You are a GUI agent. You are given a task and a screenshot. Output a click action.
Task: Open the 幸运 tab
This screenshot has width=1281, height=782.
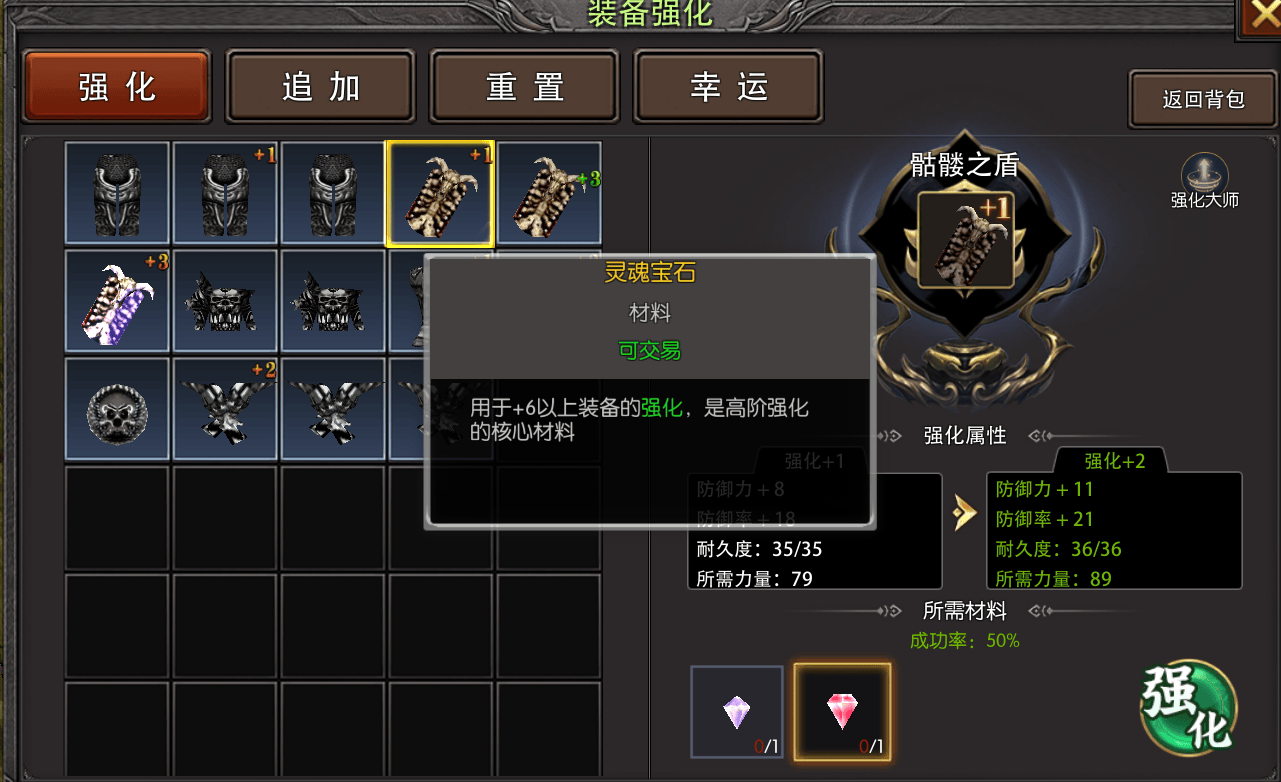pos(728,87)
